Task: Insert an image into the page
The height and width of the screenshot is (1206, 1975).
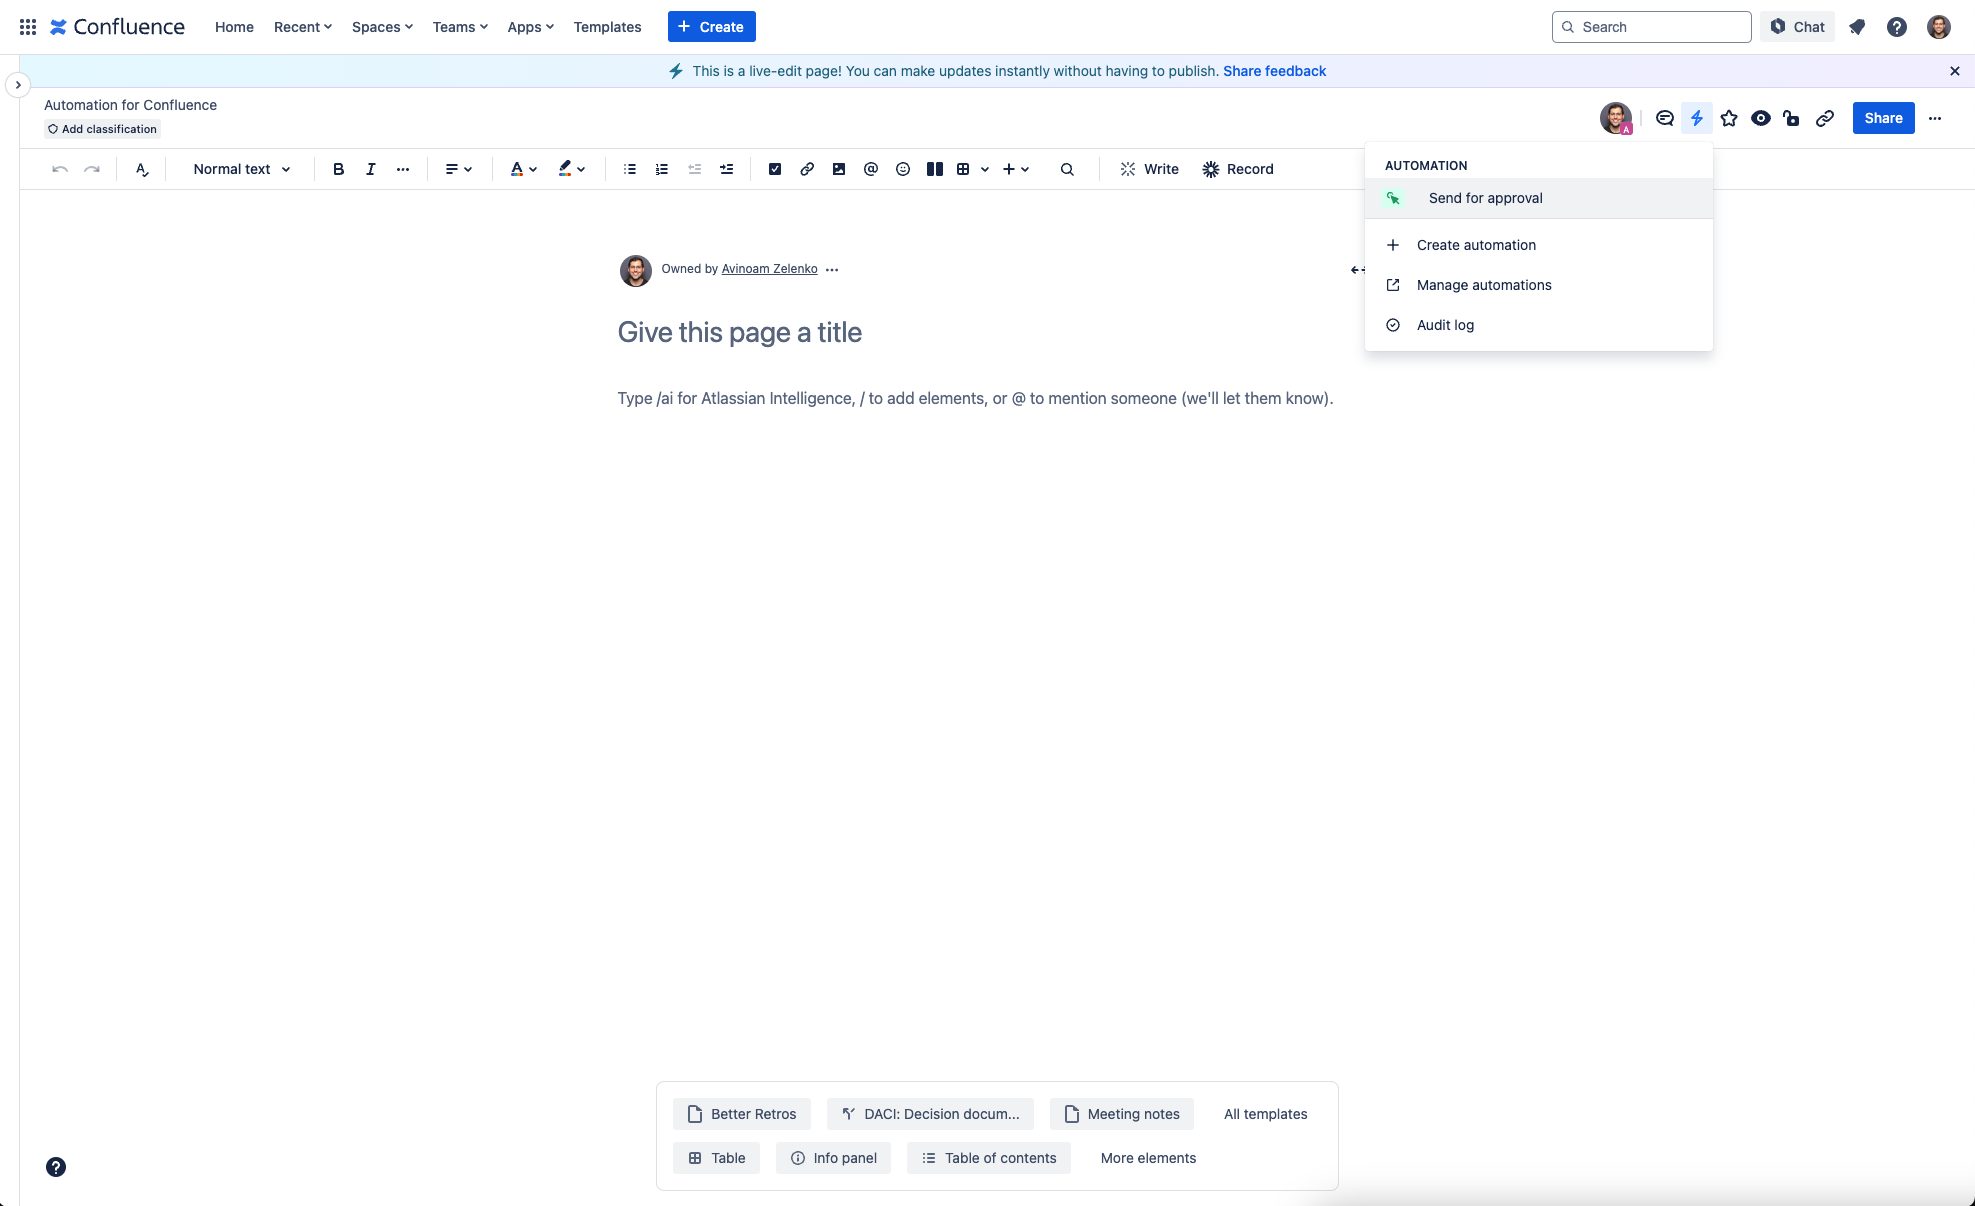Action: click(x=838, y=169)
